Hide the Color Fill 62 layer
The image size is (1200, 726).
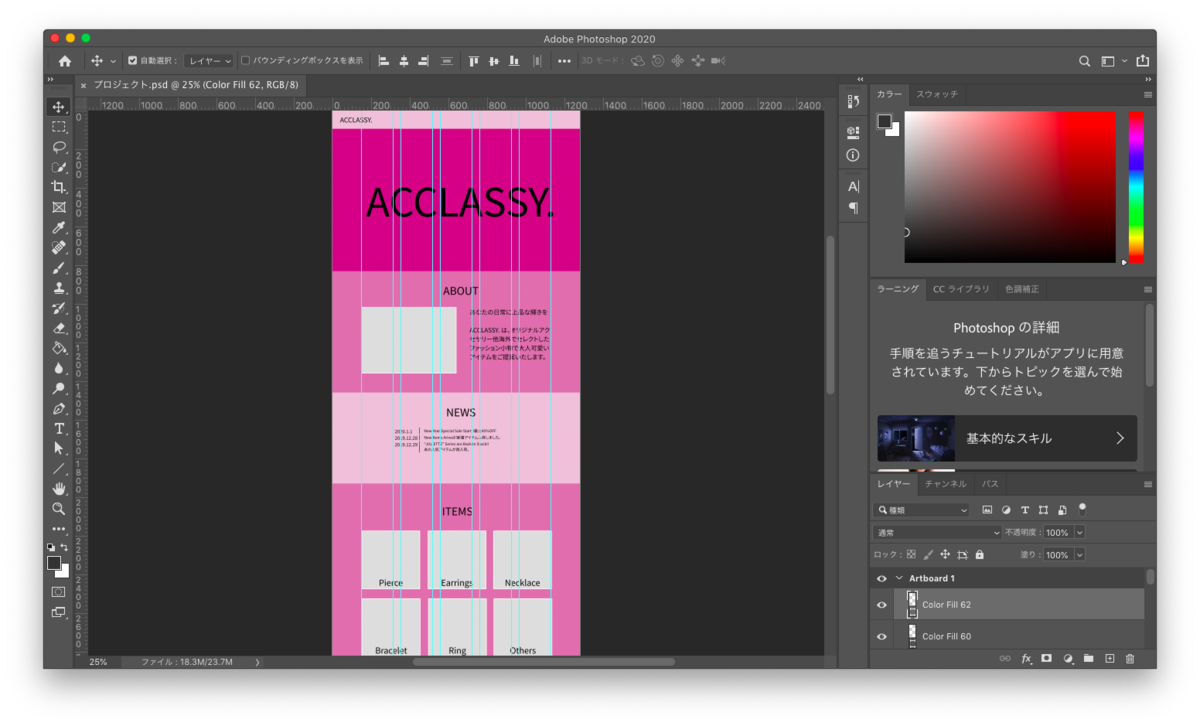tap(881, 605)
